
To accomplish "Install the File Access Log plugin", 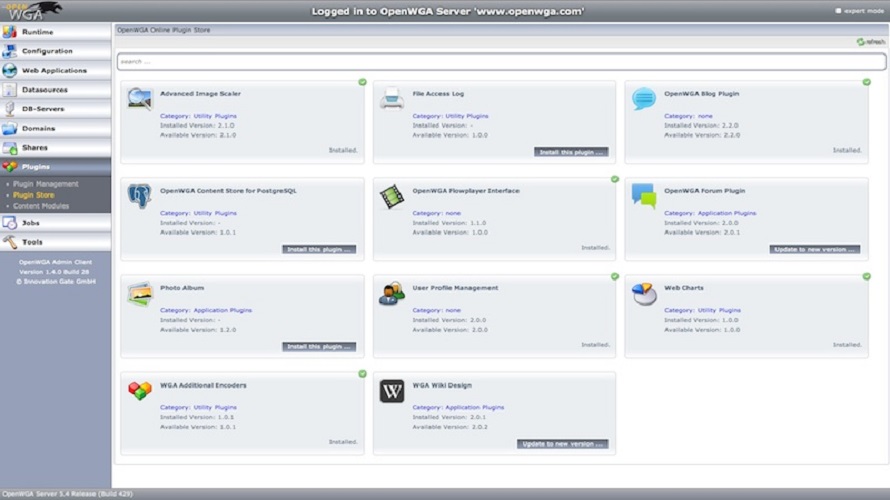I will point(570,152).
